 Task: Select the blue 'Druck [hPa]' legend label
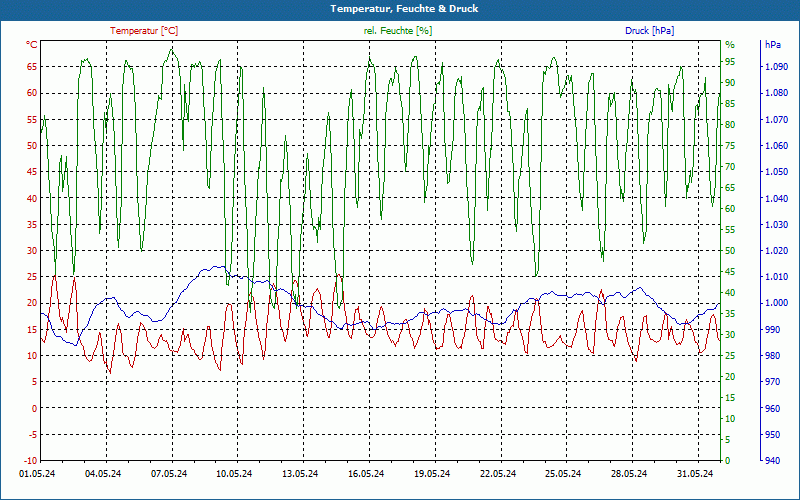649,31
